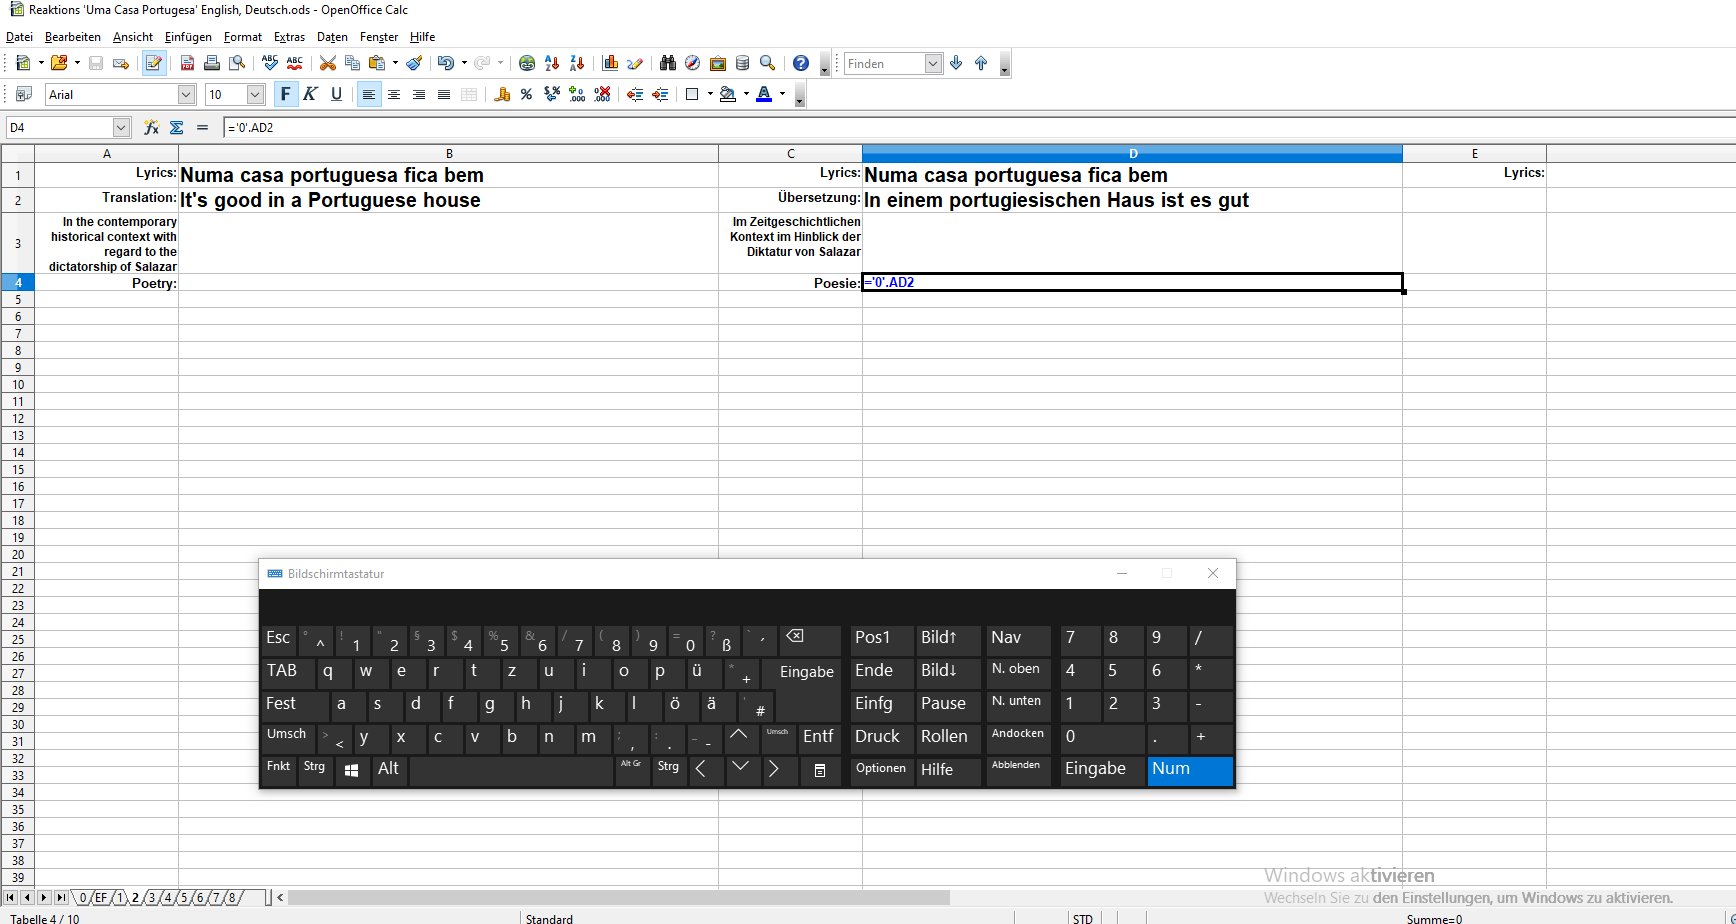Open the Navigator compass icon
The height and width of the screenshot is (924, 1736).
tap(692, 63)
